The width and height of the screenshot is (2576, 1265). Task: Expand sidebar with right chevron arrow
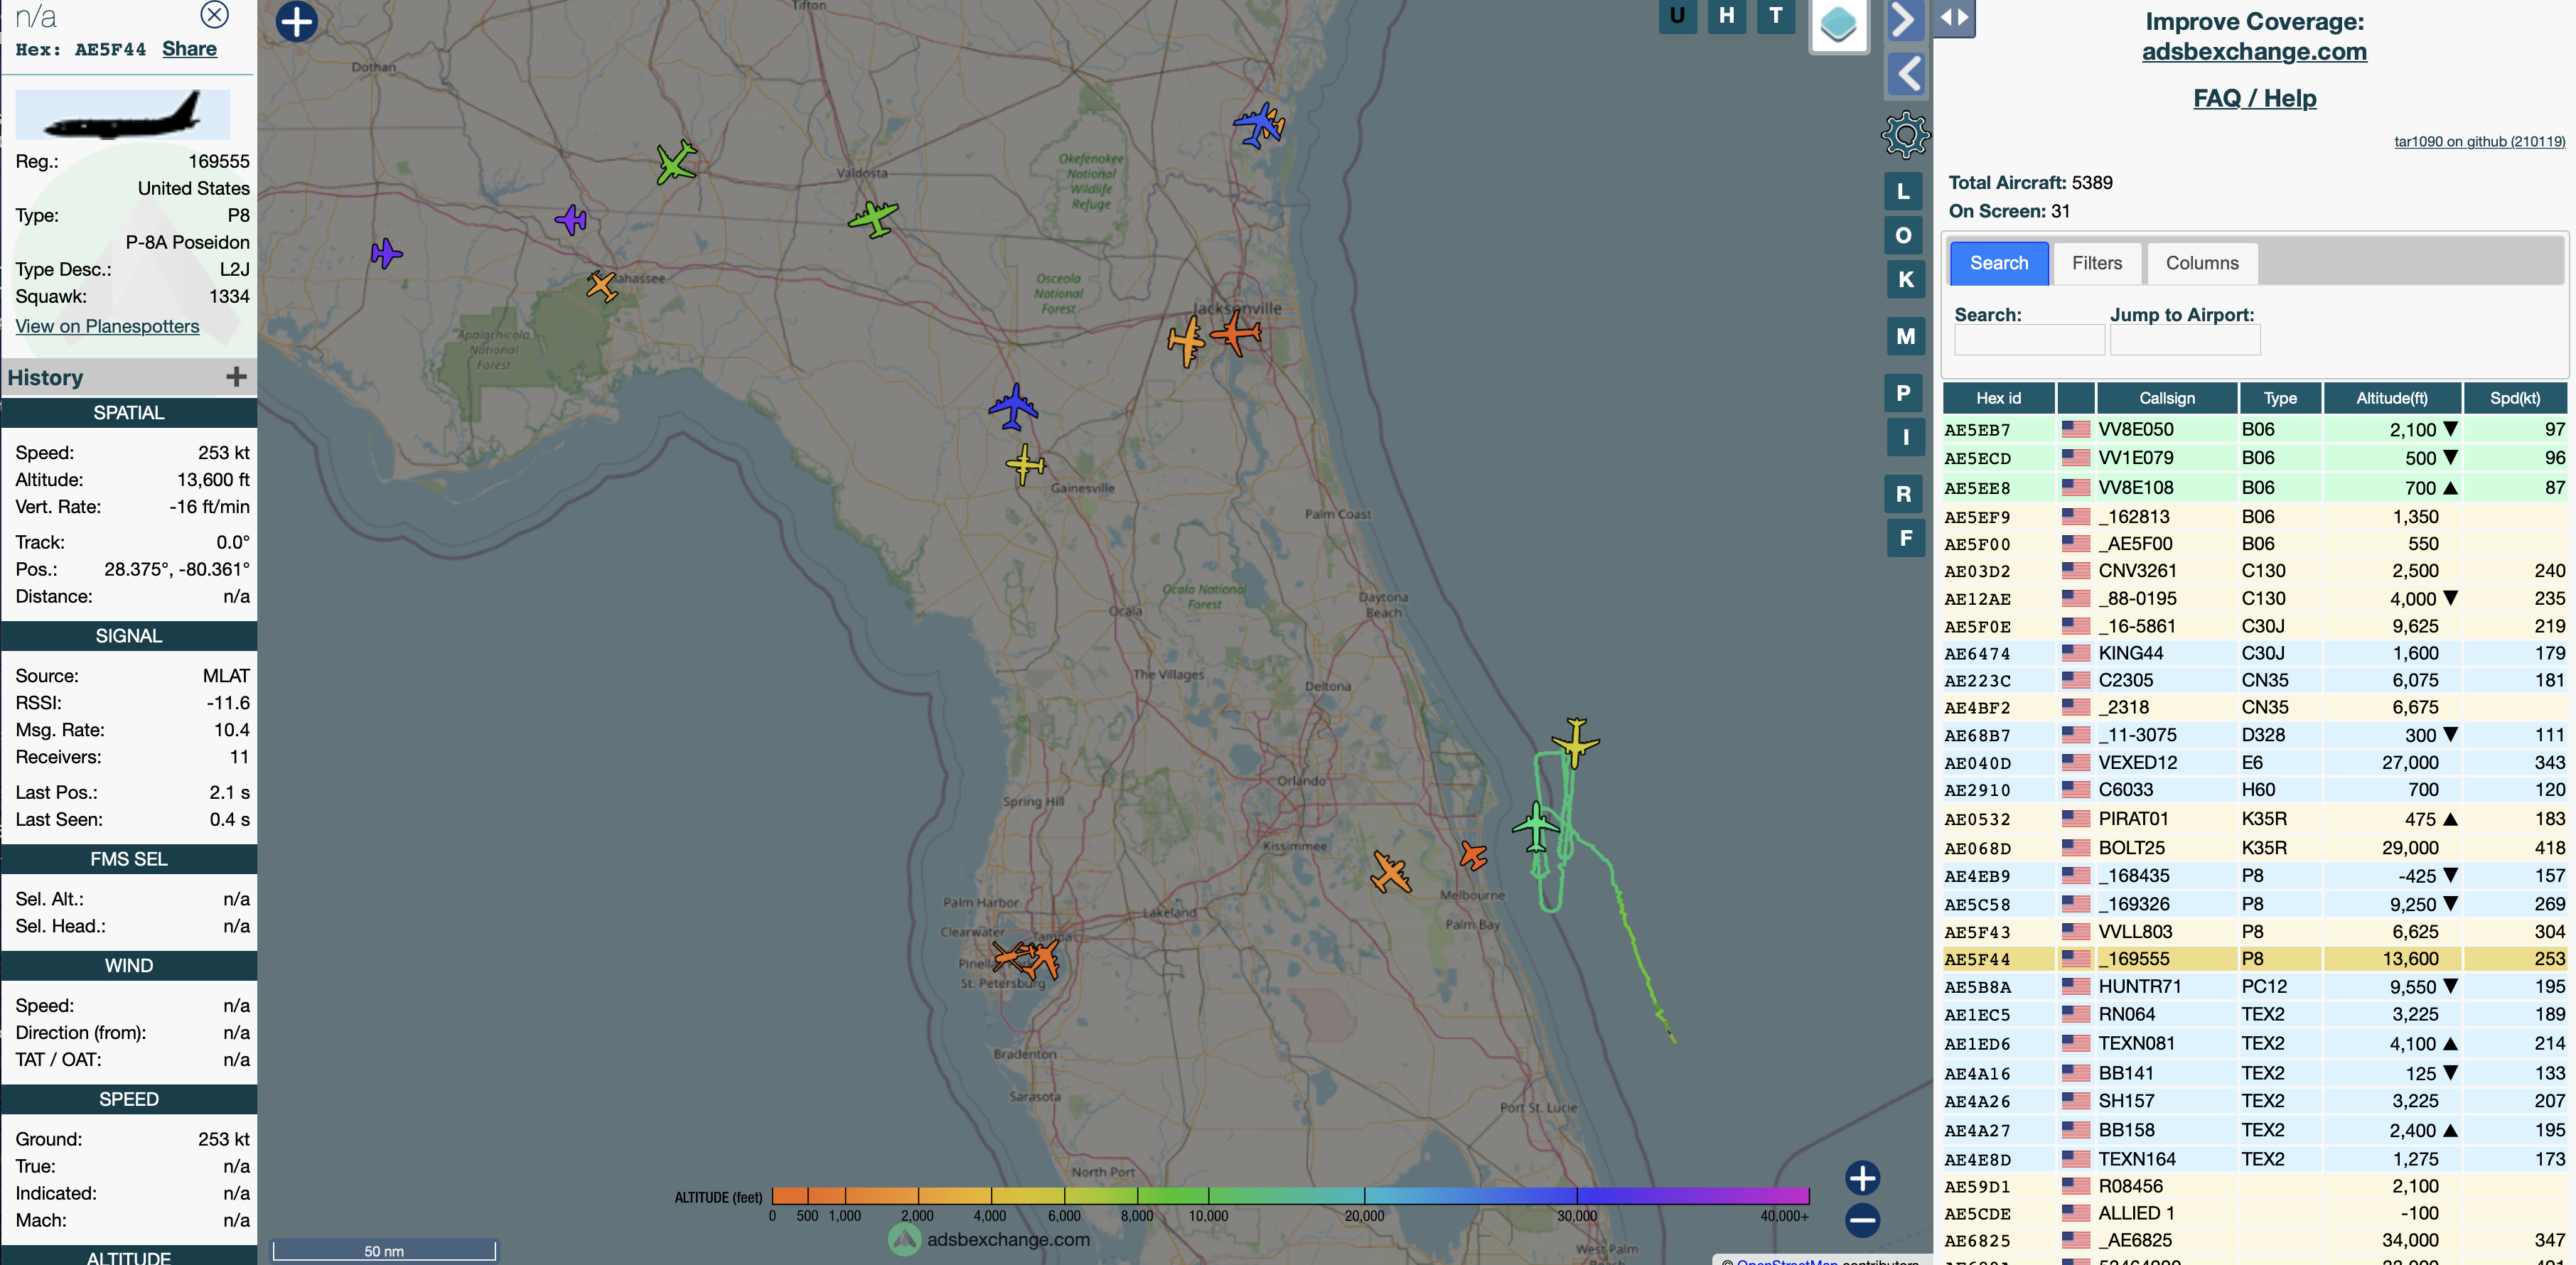click(1905, 19)
